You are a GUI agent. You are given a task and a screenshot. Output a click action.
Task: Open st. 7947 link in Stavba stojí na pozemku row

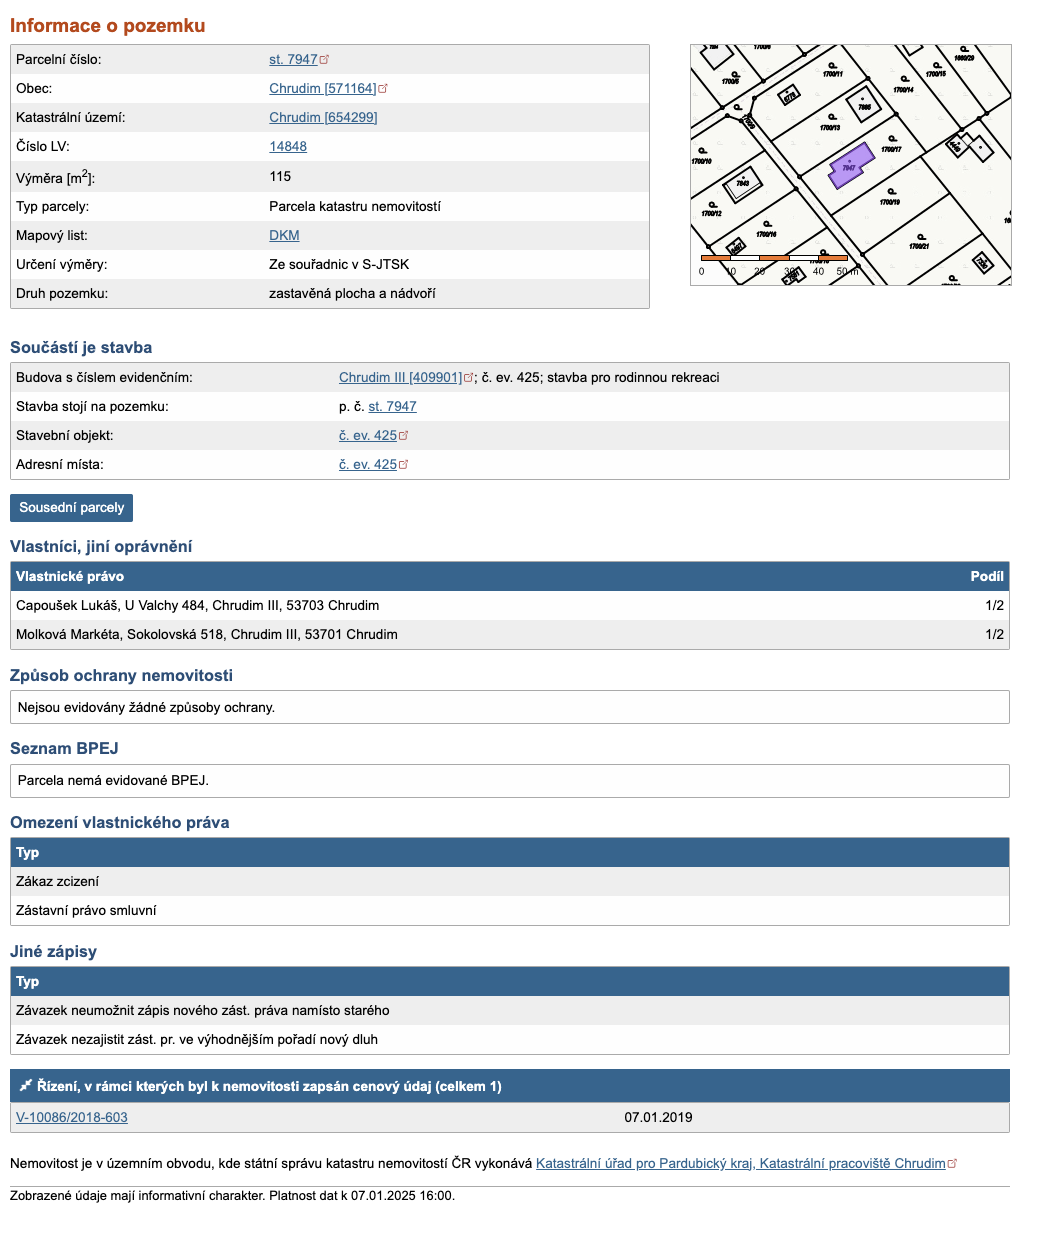tap(392, 407)
